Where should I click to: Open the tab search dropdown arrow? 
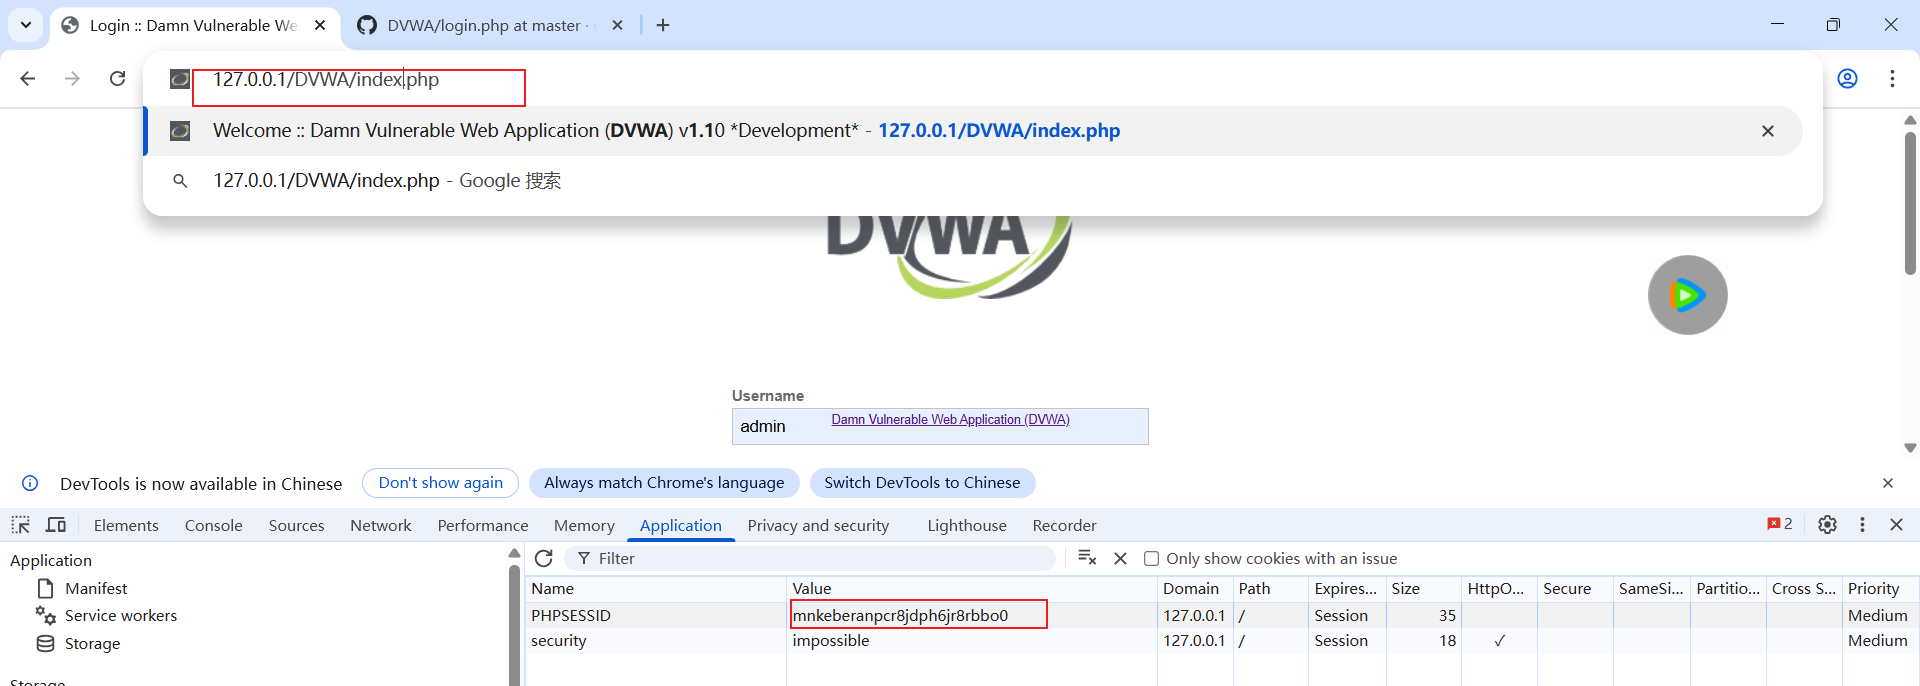click(26, 25)
